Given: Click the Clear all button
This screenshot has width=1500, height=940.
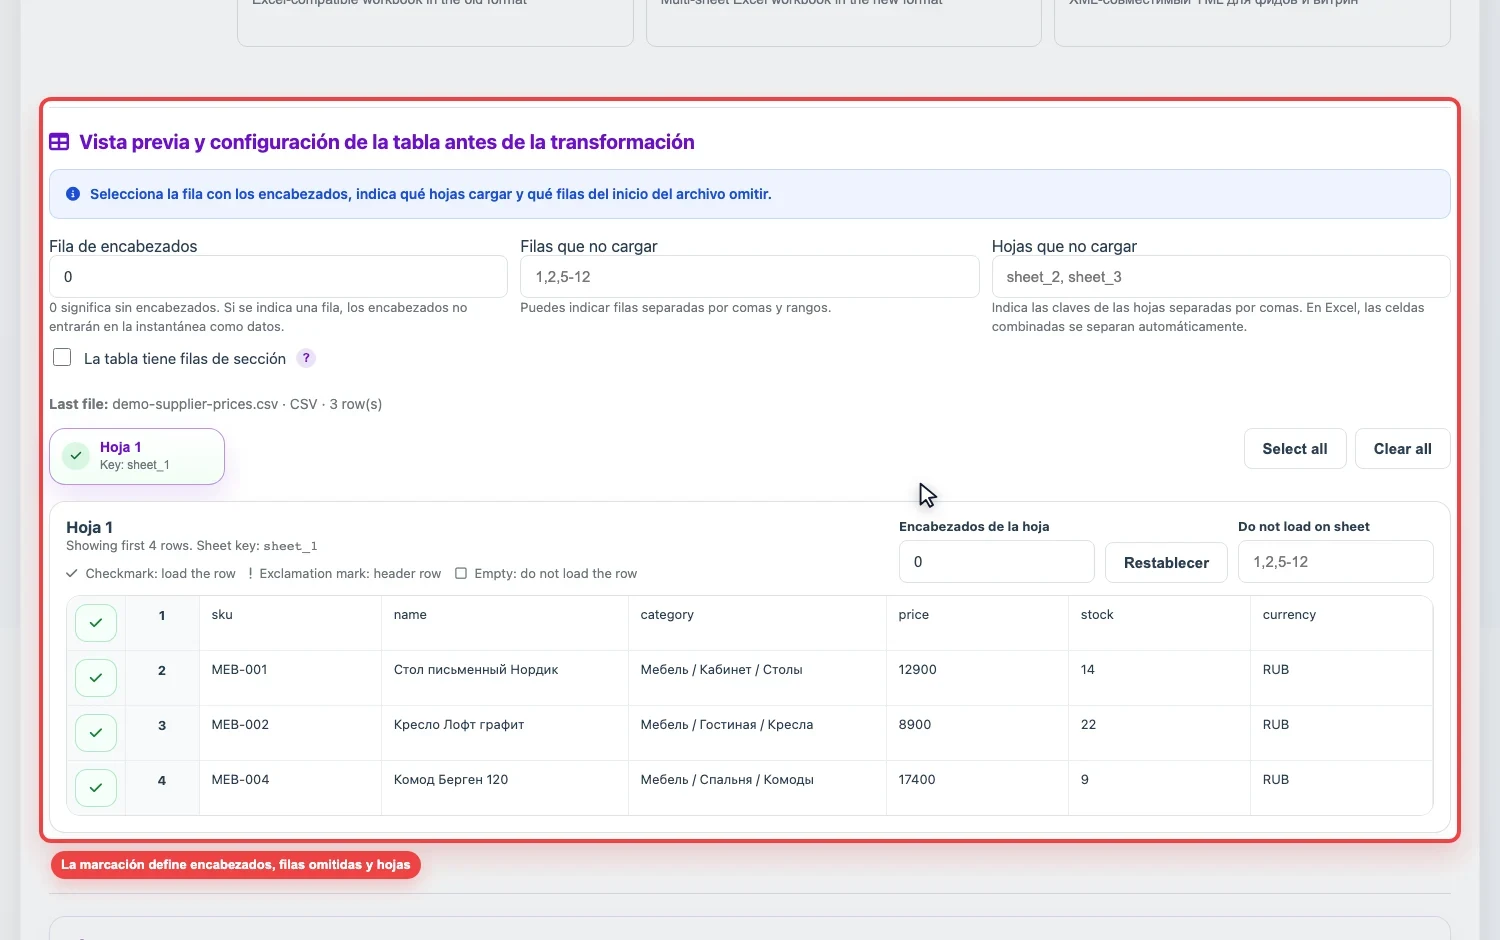Looking at the screenshot, I should (1402, 449).
